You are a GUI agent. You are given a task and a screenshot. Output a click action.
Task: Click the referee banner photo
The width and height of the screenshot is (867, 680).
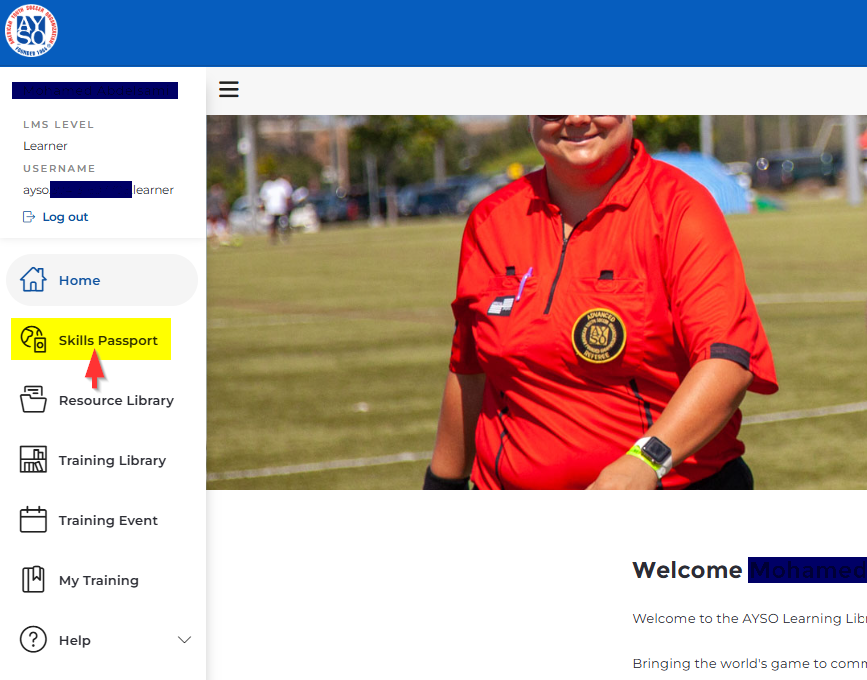point(536,300)
